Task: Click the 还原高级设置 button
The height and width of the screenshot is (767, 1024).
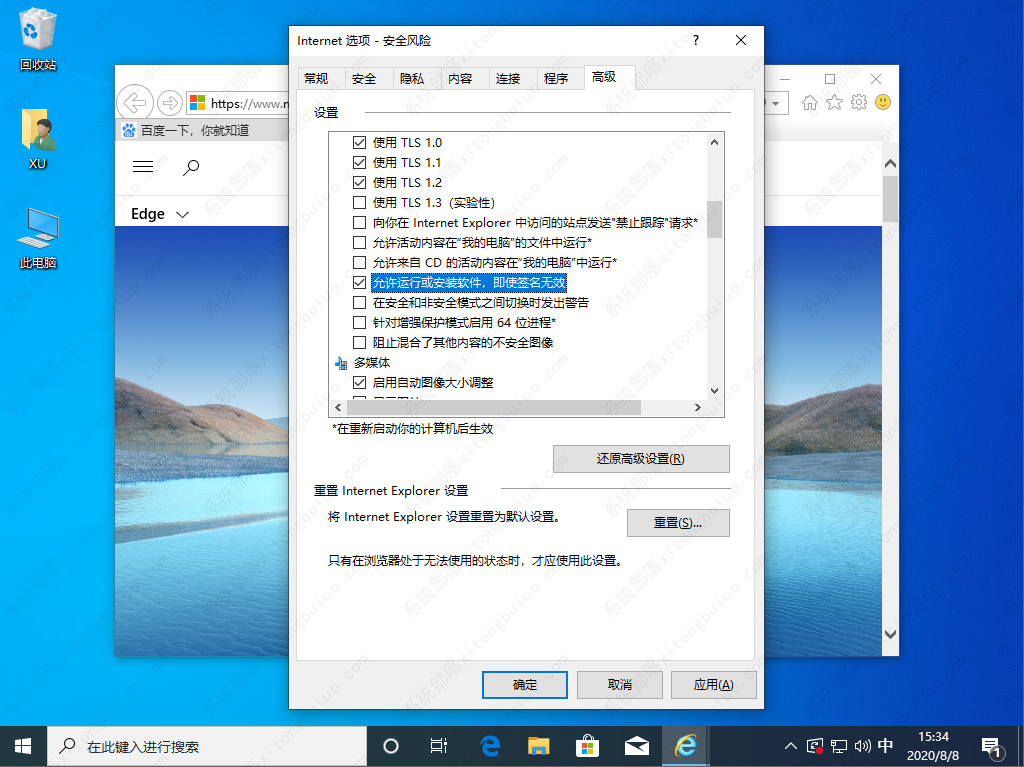Action: tap(640, 458)
